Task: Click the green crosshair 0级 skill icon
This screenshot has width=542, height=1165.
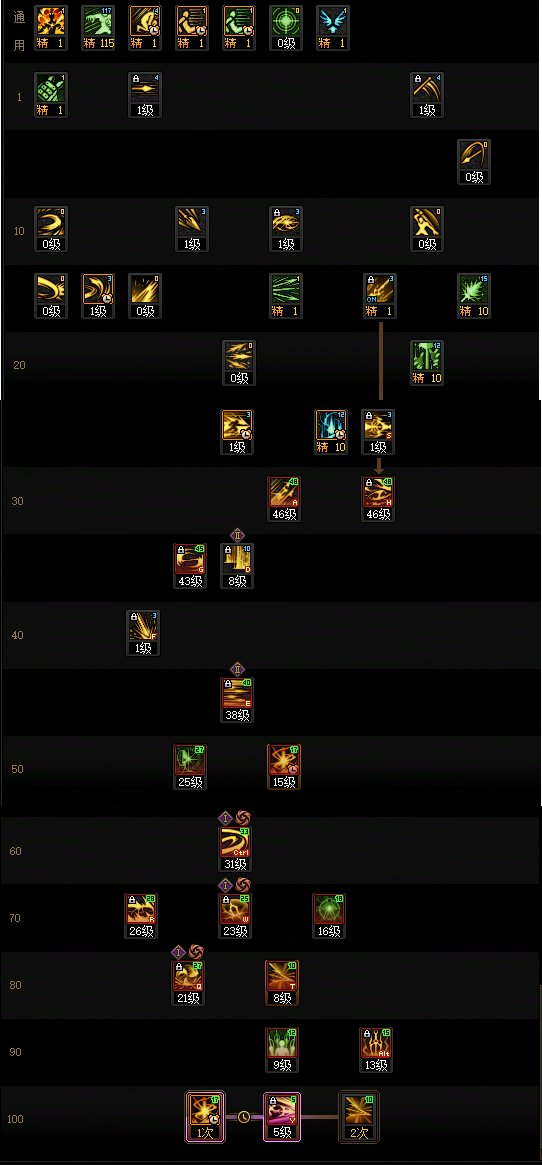Action: [285, 27]
